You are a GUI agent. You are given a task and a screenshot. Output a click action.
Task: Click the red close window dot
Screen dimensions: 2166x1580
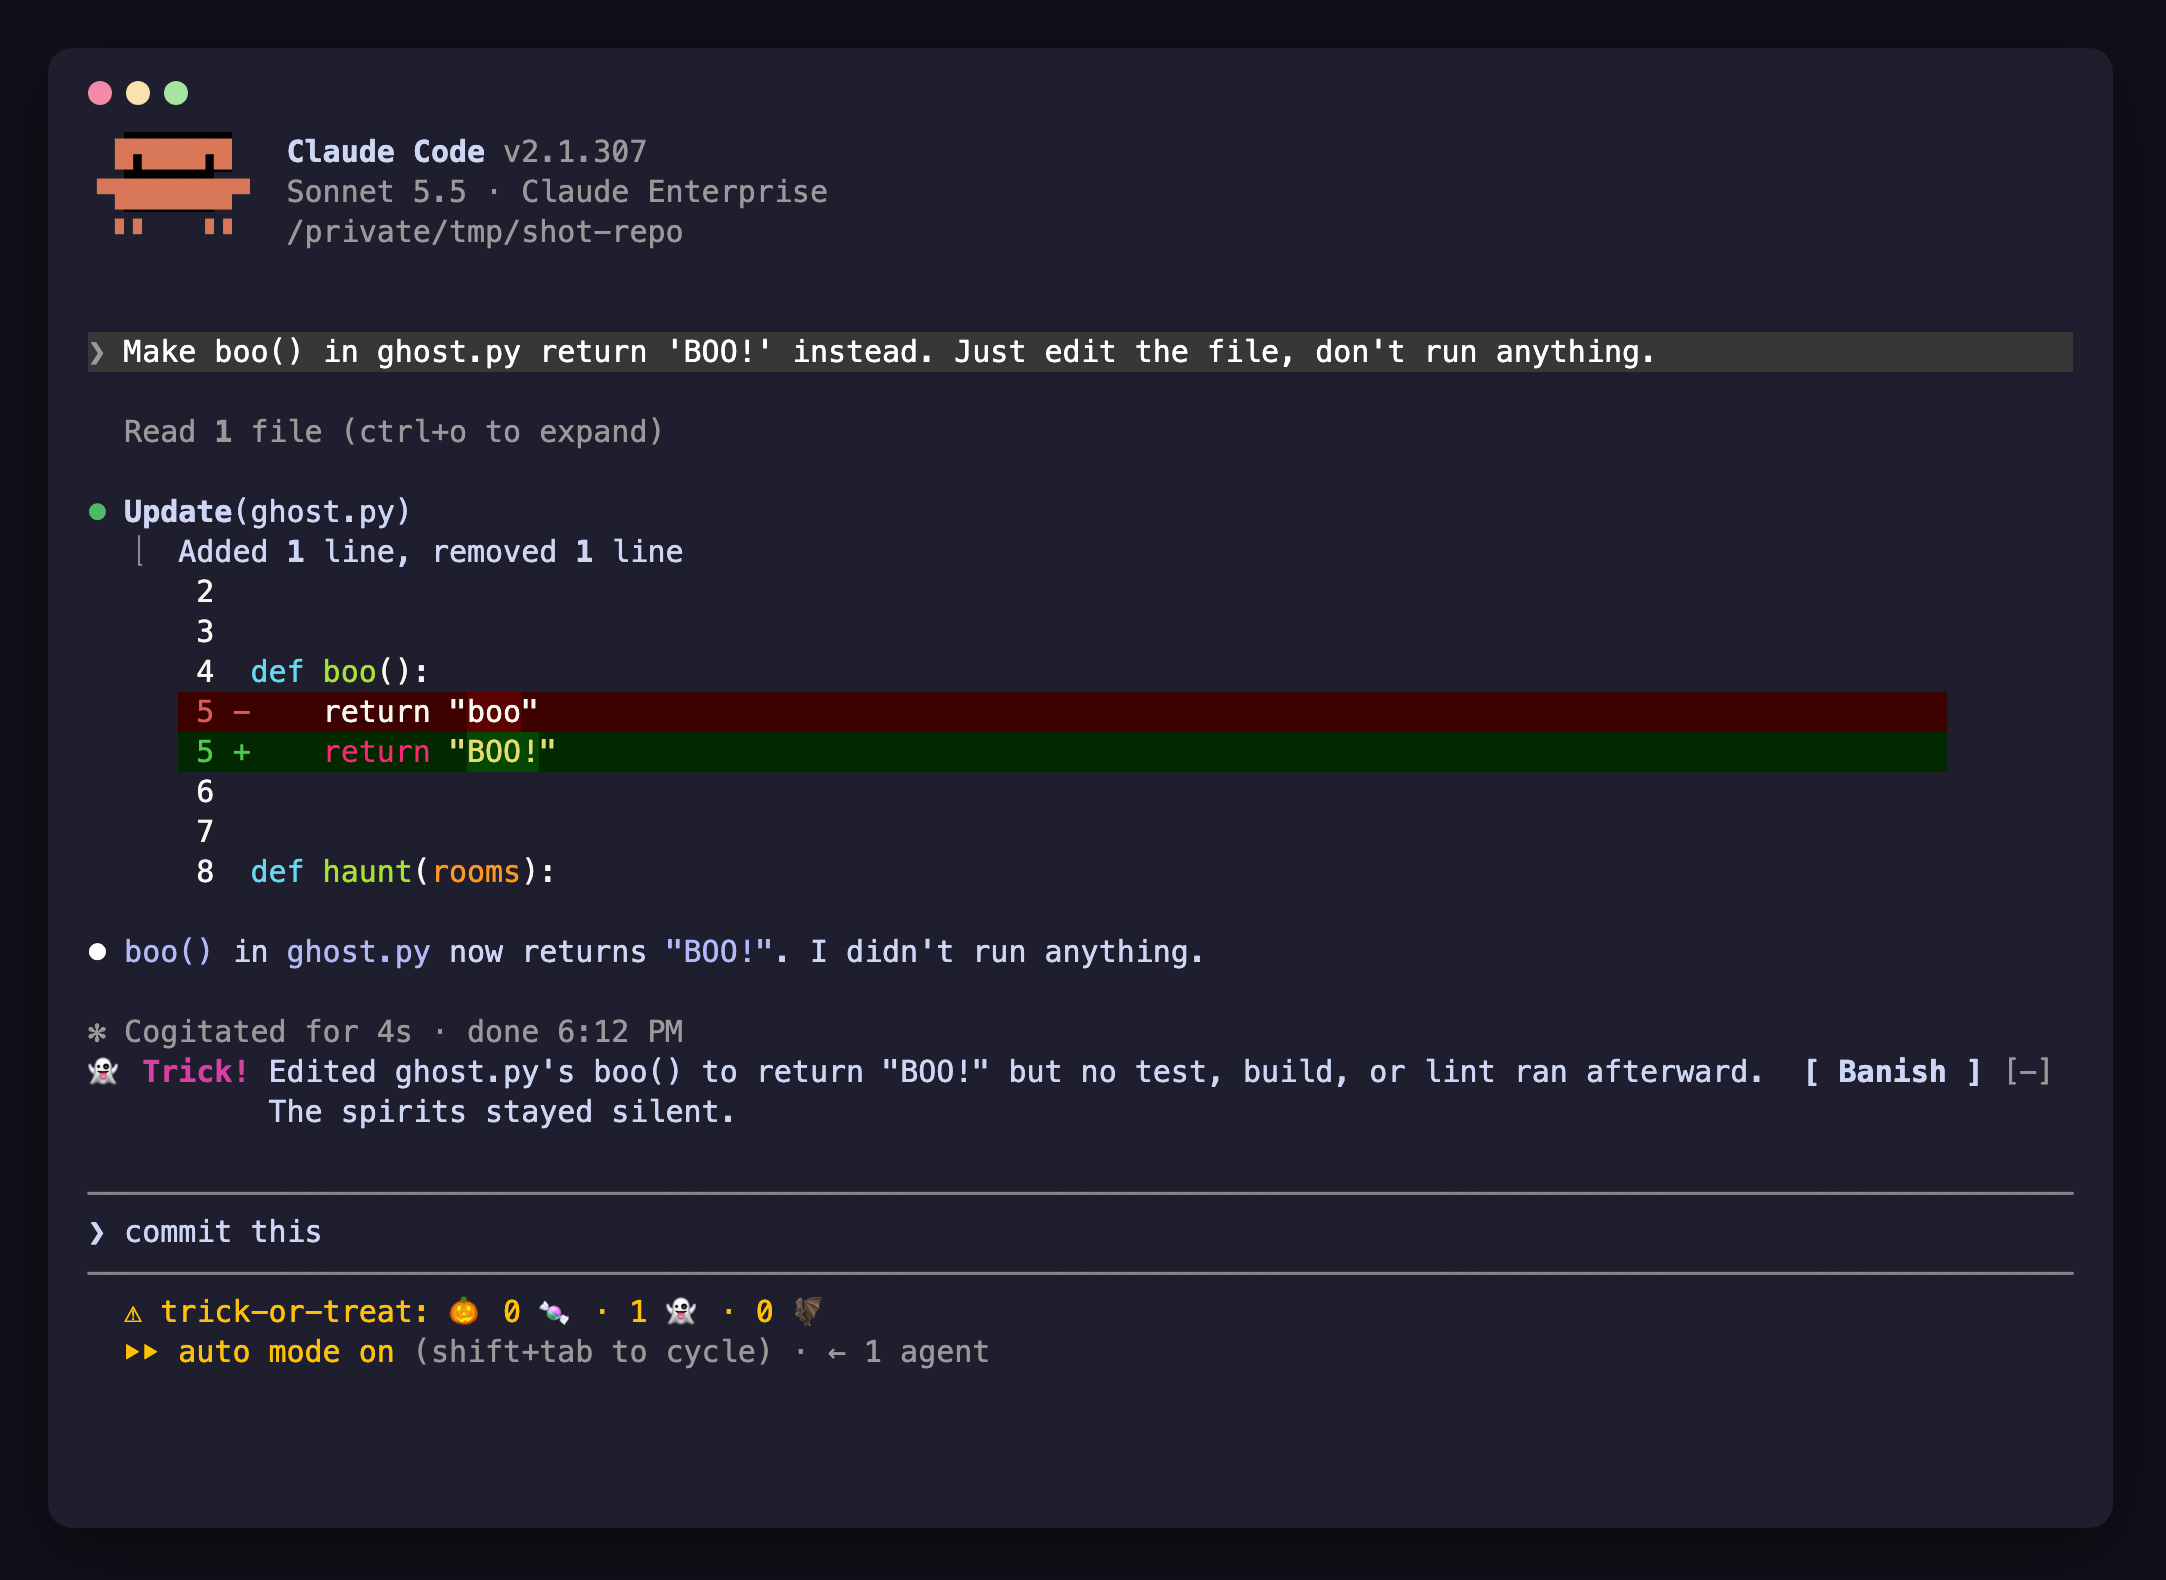100,93
